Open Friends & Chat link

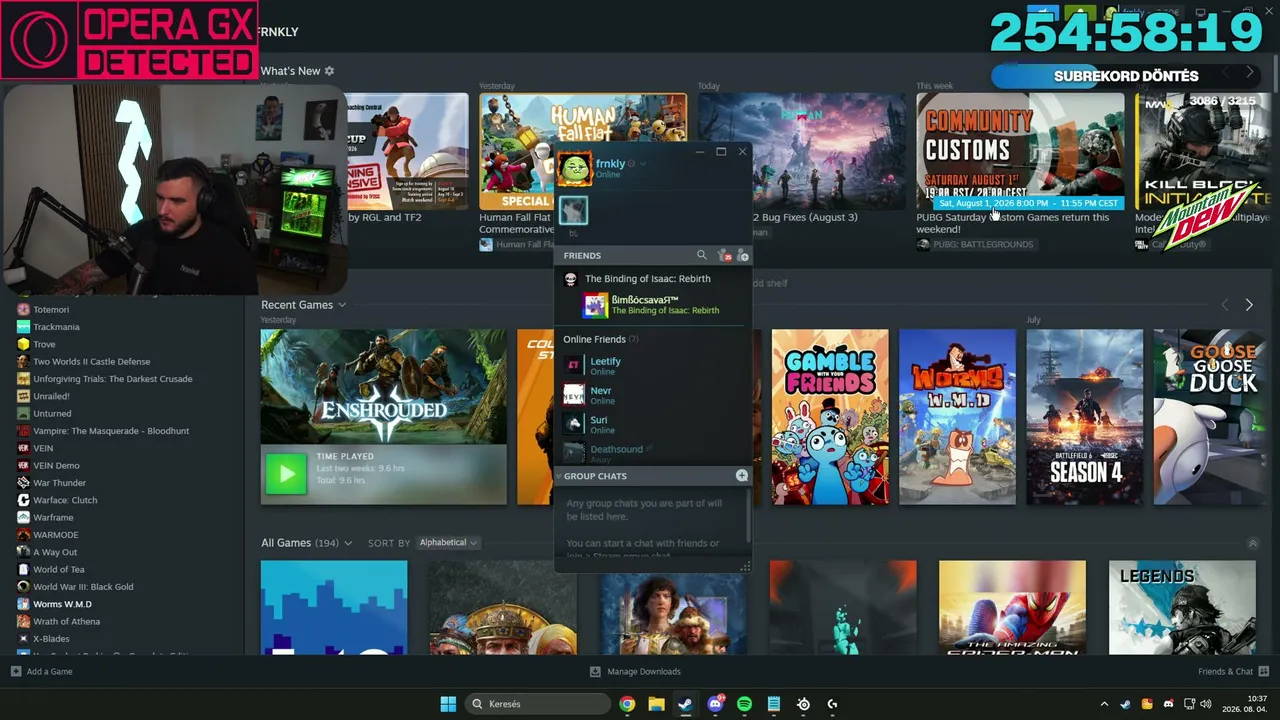[x=1225, y=672]
